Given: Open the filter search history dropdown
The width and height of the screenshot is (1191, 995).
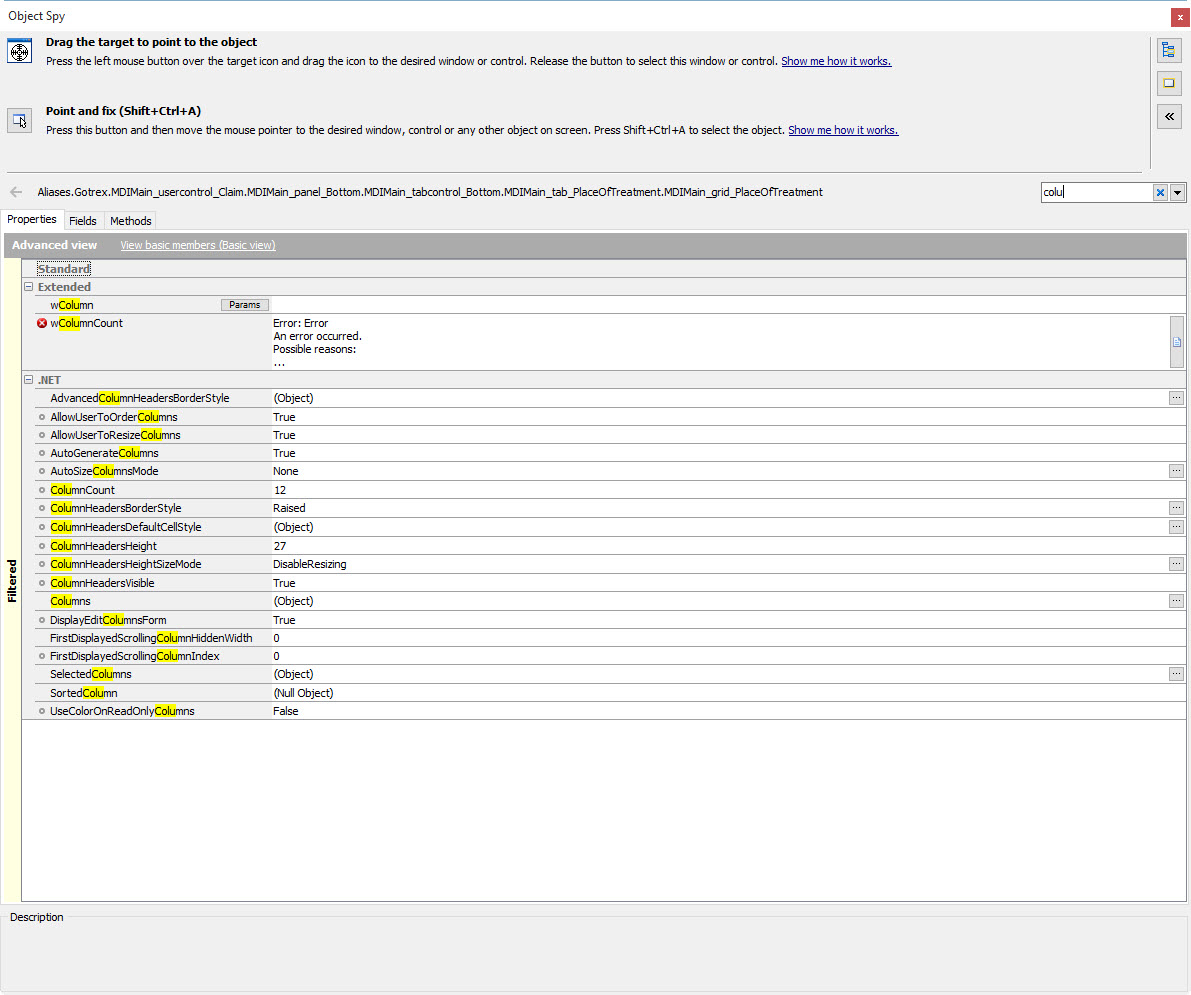Looking at the screenshot, I should pos(1177,192).
